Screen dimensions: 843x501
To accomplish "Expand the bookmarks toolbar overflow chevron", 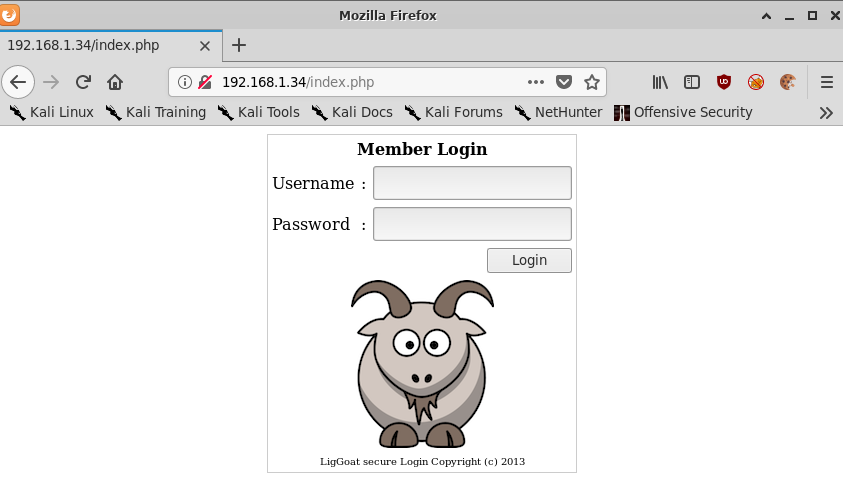I will click(826, 112).
